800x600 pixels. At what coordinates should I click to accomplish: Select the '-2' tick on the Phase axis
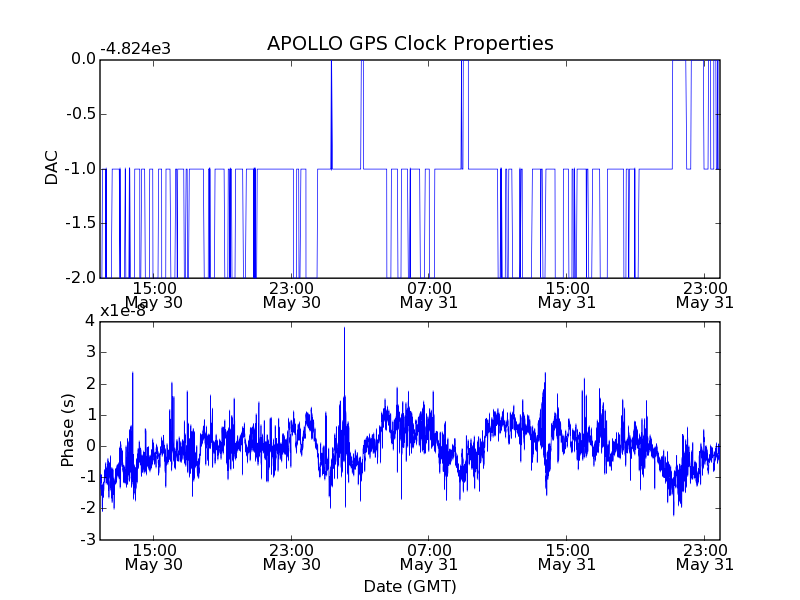[x=88, y=508]
